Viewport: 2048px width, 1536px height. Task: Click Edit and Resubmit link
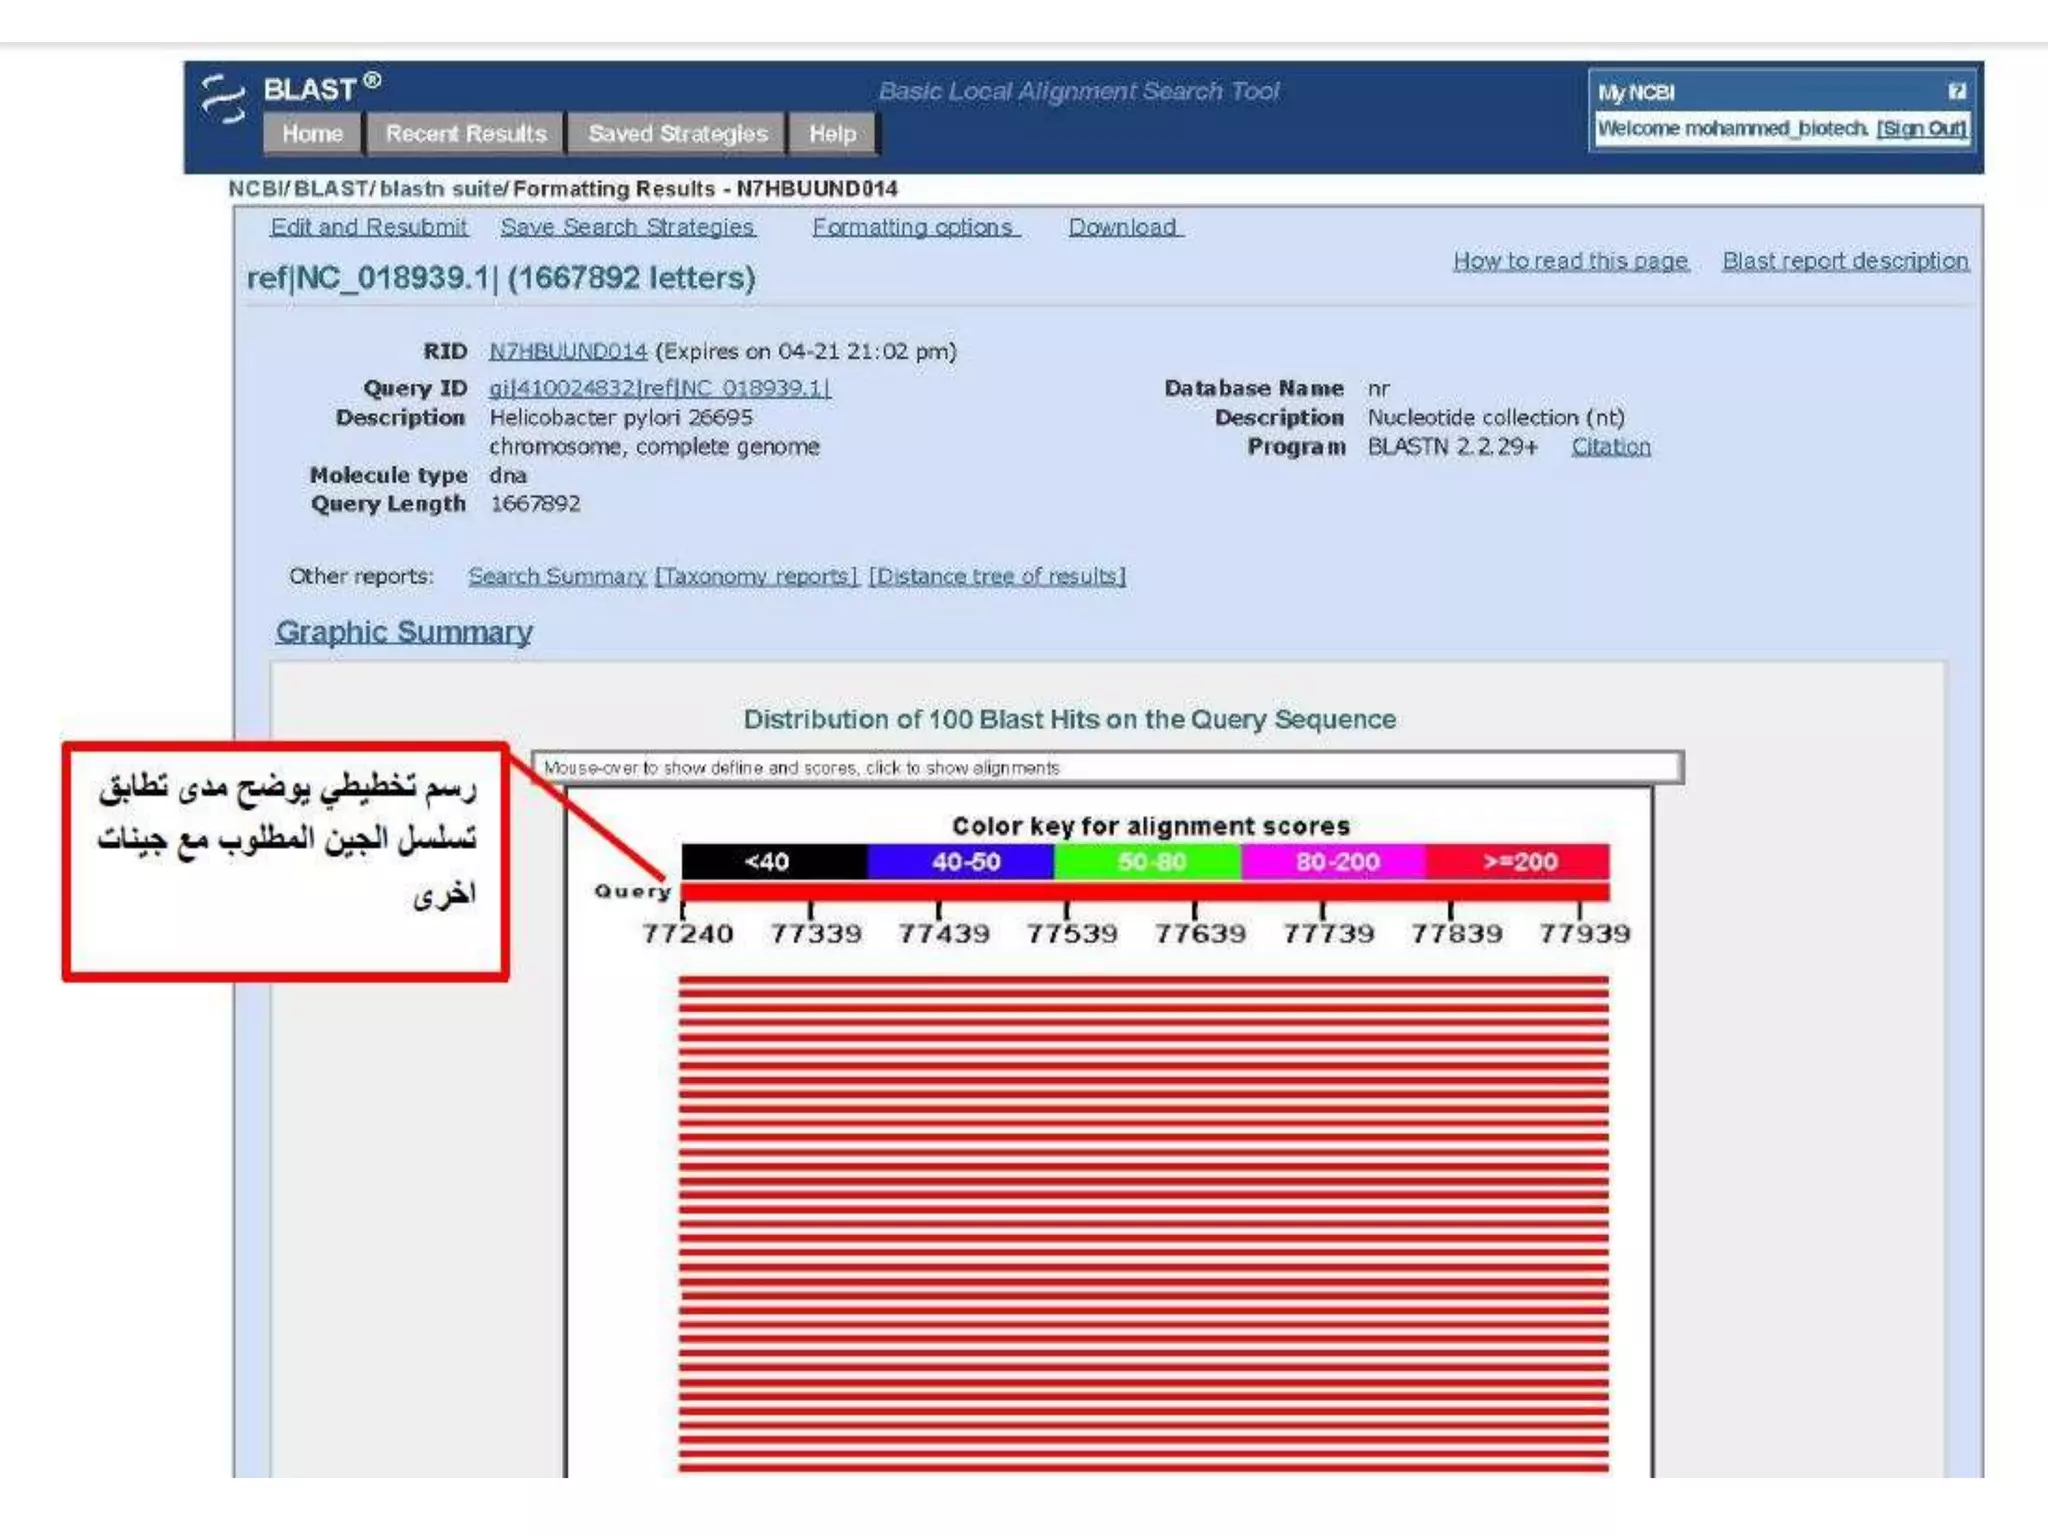click(x=368, y=227)
